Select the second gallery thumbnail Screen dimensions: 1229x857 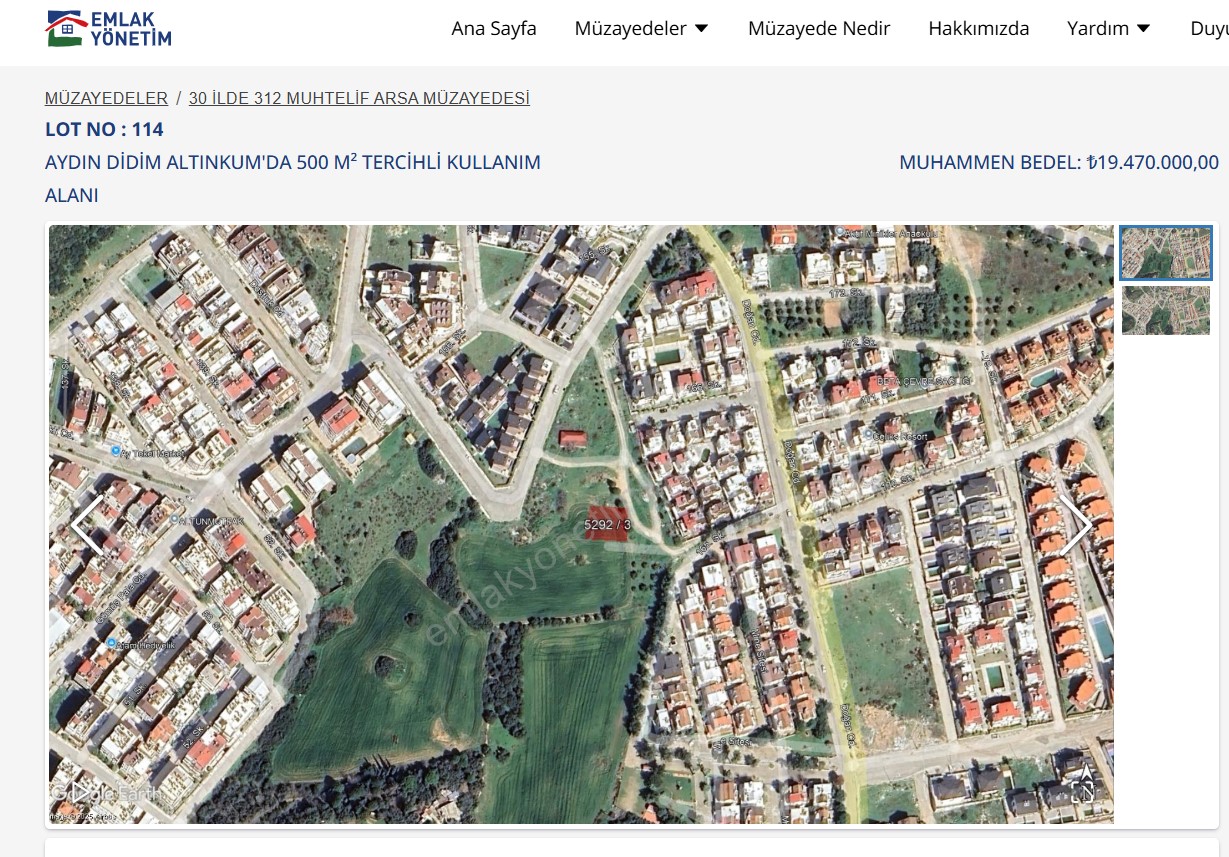[1166, 310]
